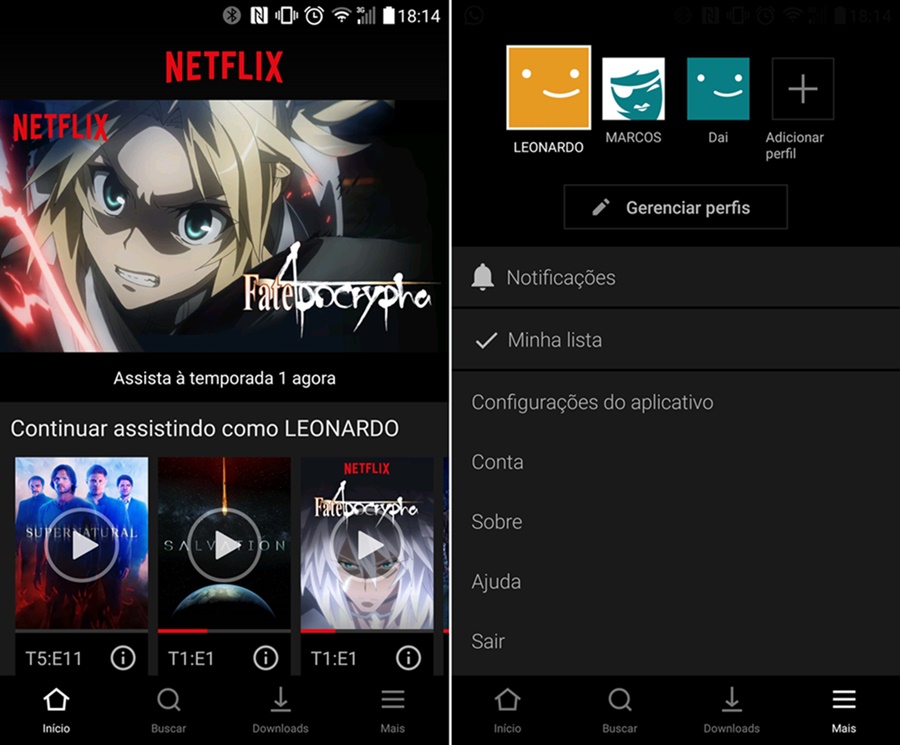The width and height of the screenshot is (900, 745).
Task: Open info icon for Fate/Apocrypha T1:E1
Action: (409, 658)
